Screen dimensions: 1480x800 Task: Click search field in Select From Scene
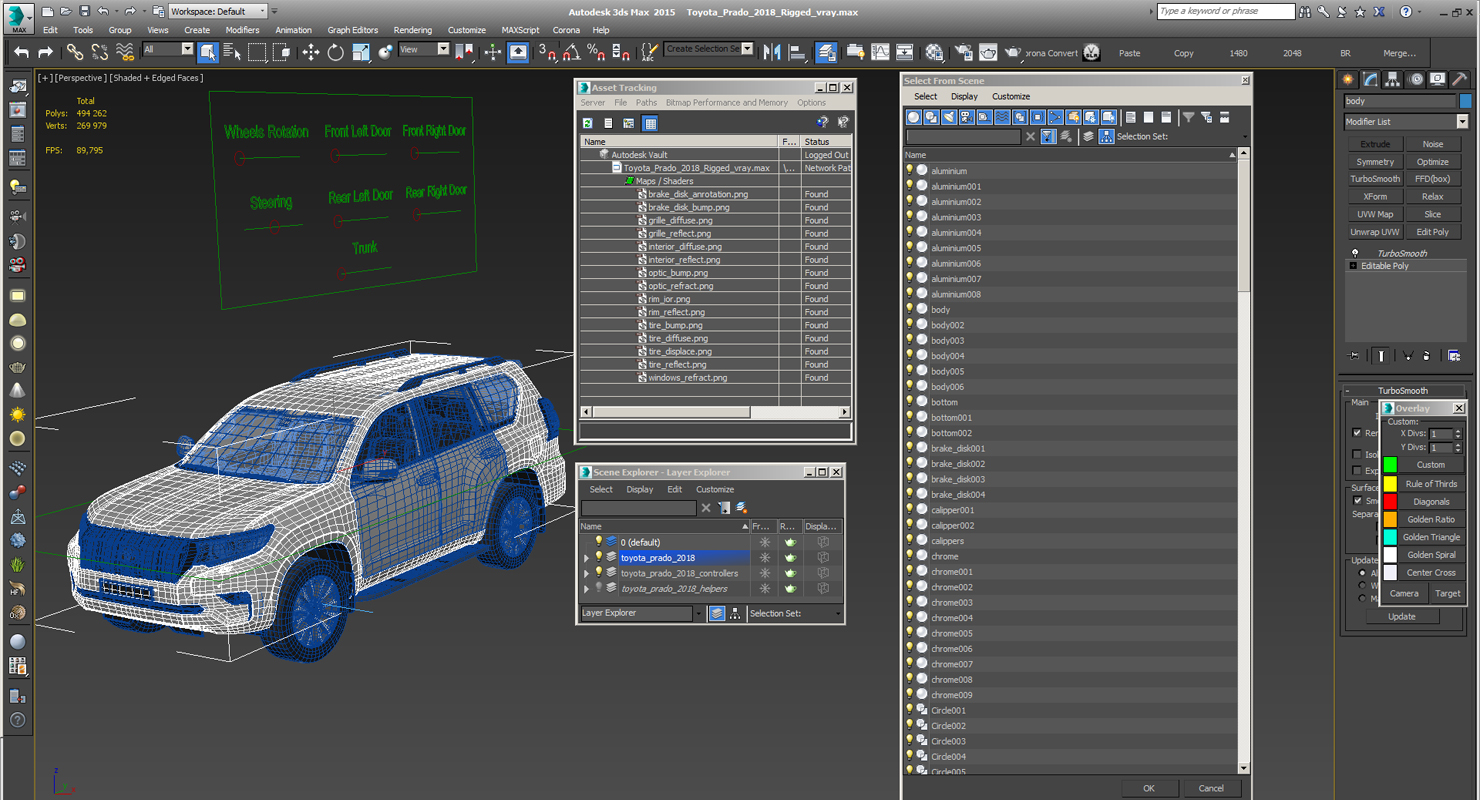pos(963,136)
